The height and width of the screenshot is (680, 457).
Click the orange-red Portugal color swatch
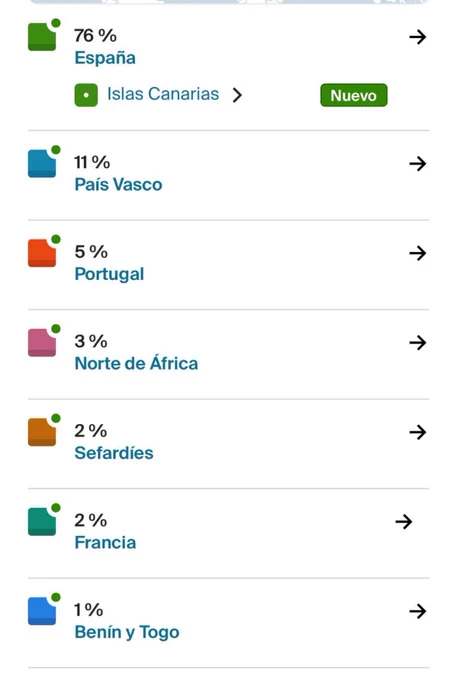(42, 253)
